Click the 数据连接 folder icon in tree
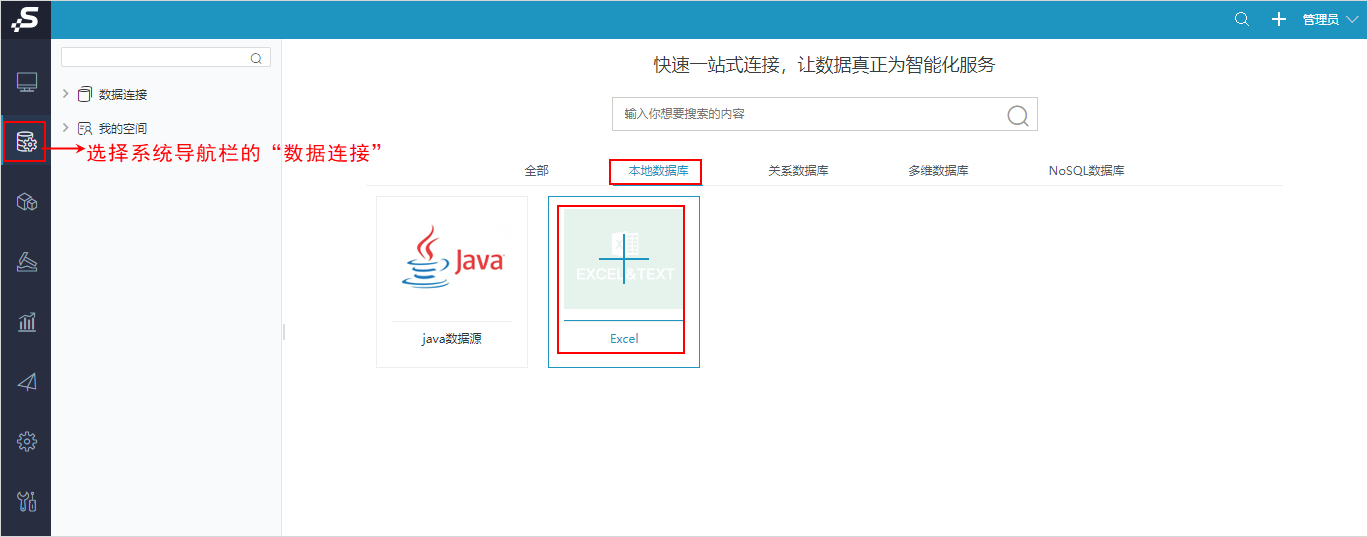 click(85, 94)
